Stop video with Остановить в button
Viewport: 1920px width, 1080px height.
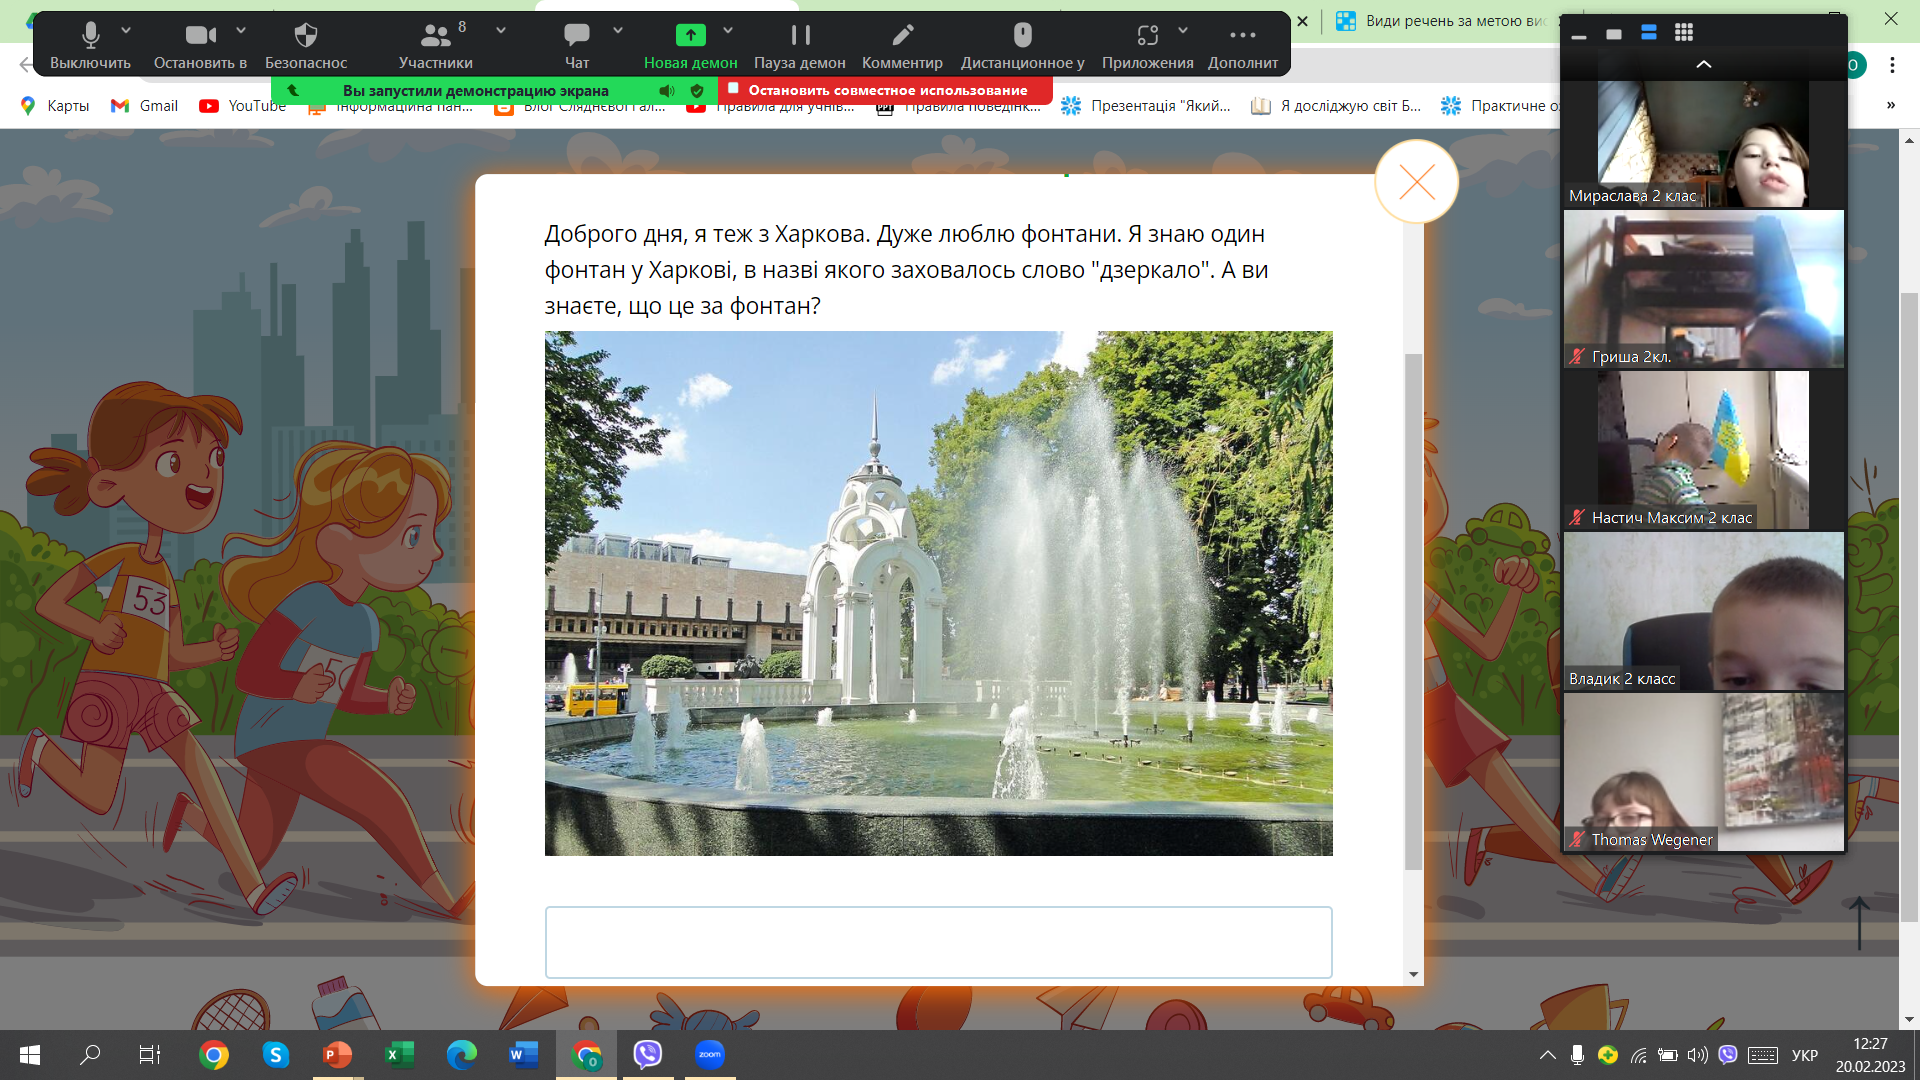pyautogui.click(x=200, y=45)
